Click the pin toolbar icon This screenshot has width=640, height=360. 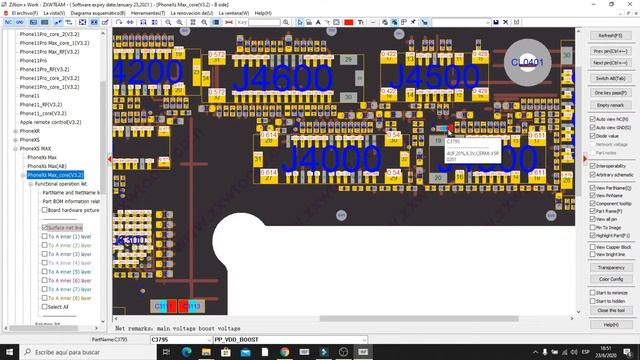(413, 22)
